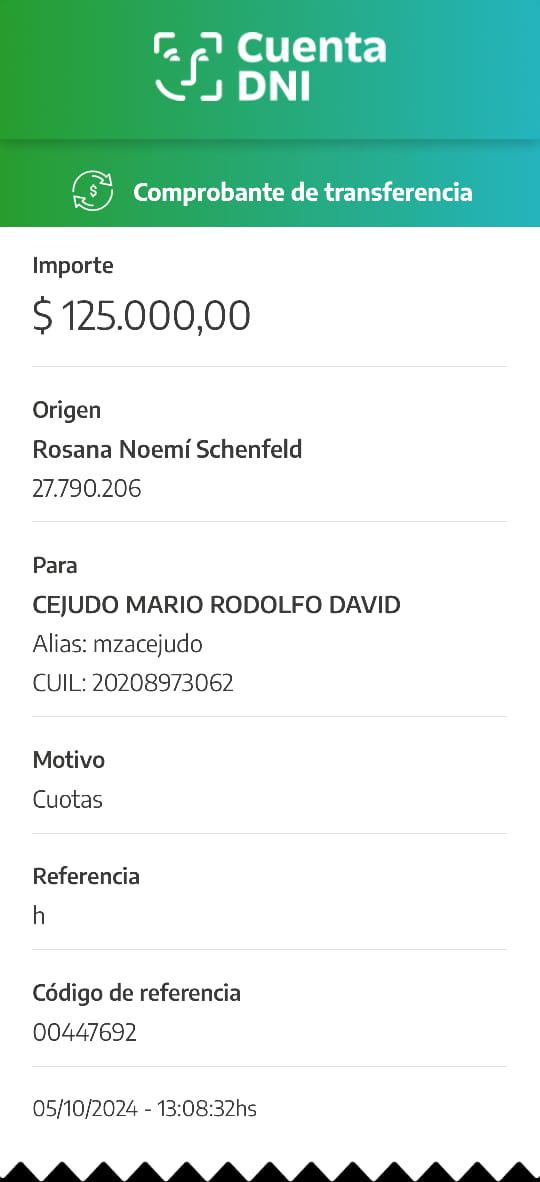Click the Referencia label
Viewport: 540px width, 1182px height.
(x=87, y=877)
